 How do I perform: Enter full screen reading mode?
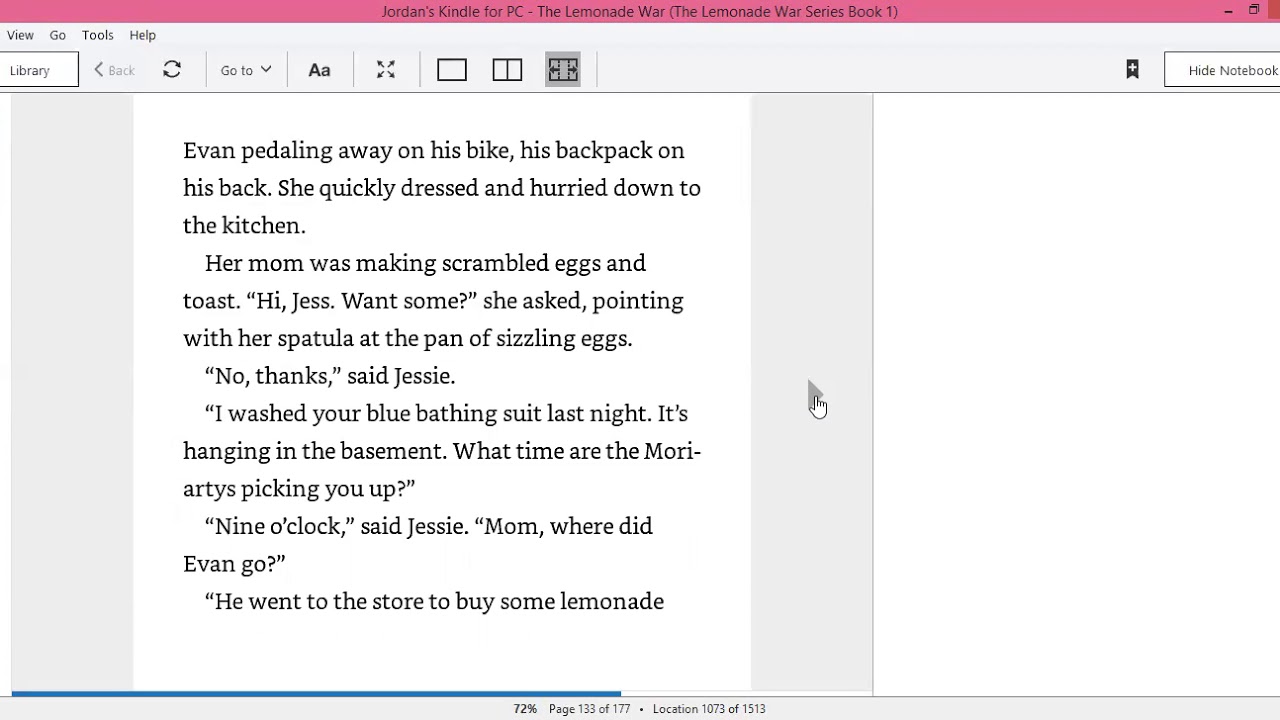(386, 70)
